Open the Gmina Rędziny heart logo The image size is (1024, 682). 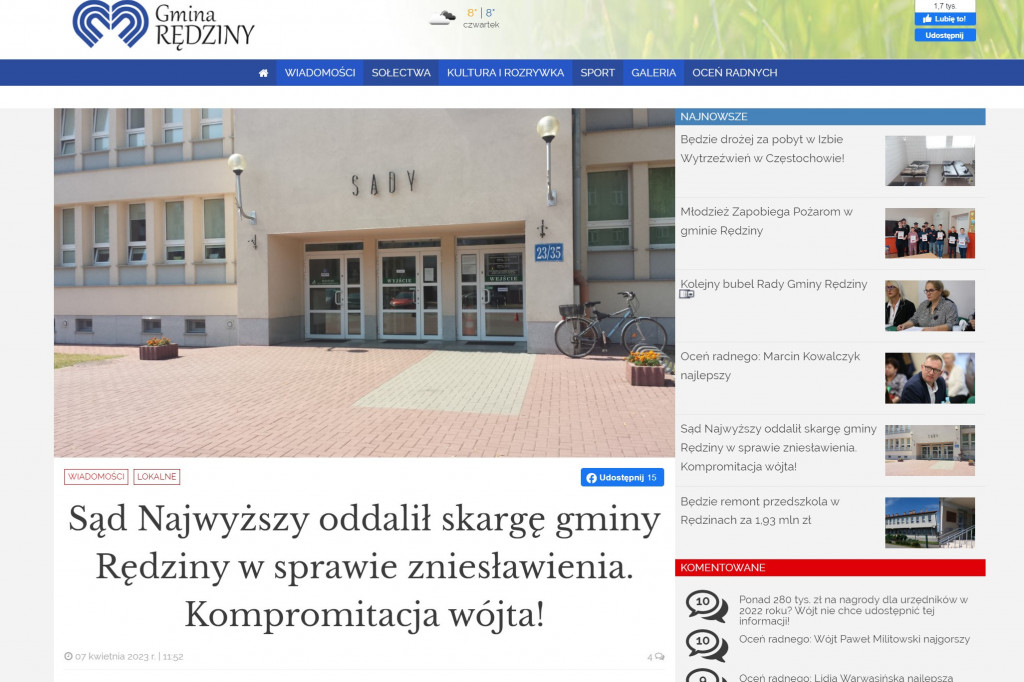pyautogui.click(x=111, y=24)
